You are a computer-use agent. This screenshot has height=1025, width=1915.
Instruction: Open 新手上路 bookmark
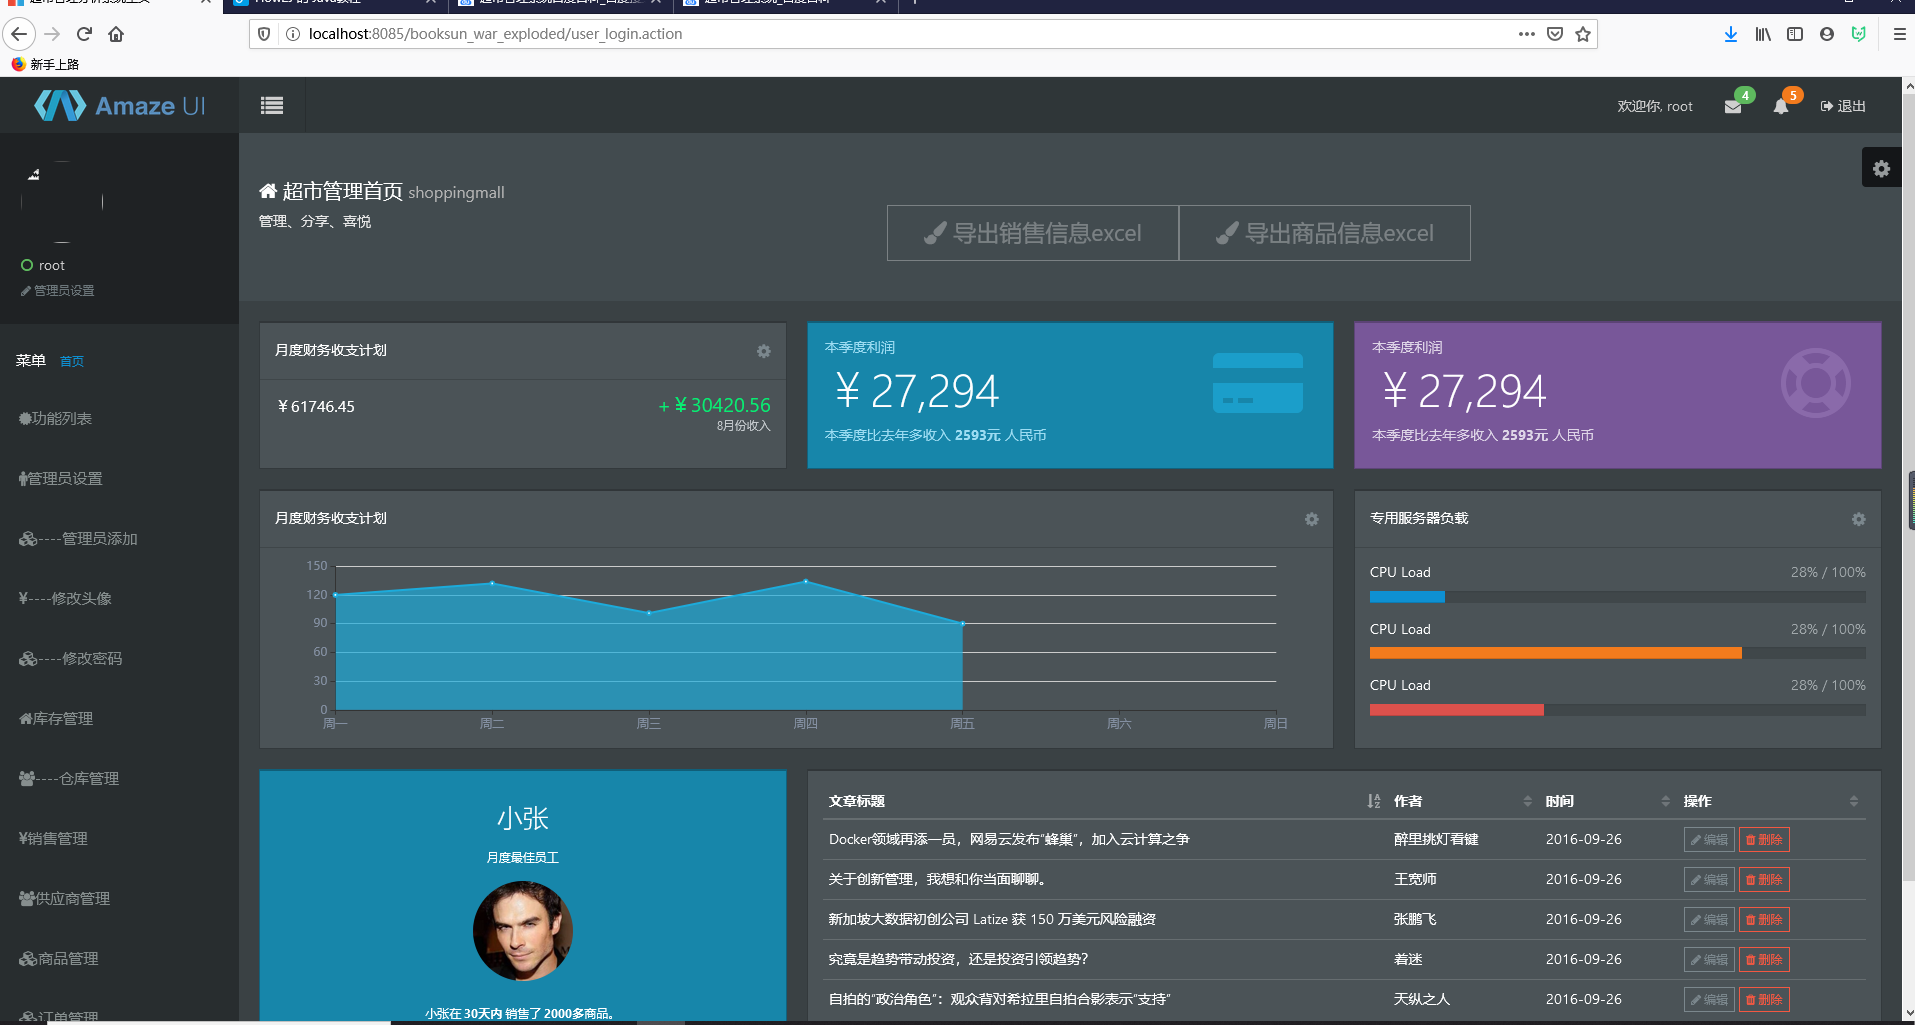[x=46, y=64]
